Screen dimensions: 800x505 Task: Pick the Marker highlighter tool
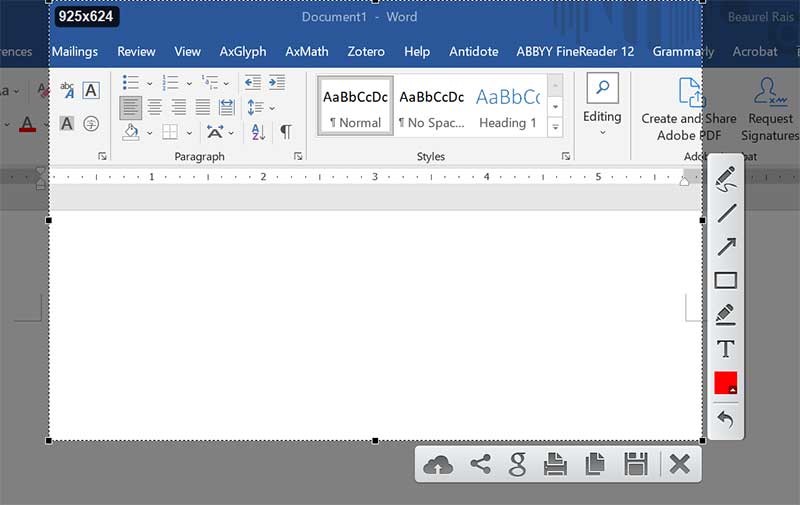coord(726,314)
